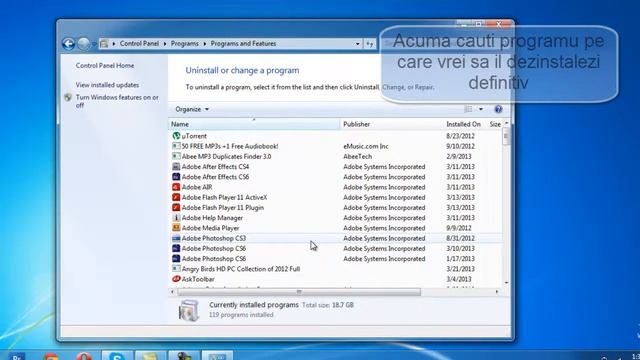The height and width of the screenshot is (360, 640).
Task: Select Abee MP3 Duplicates Finder 3.0
Action: (227, 156)
